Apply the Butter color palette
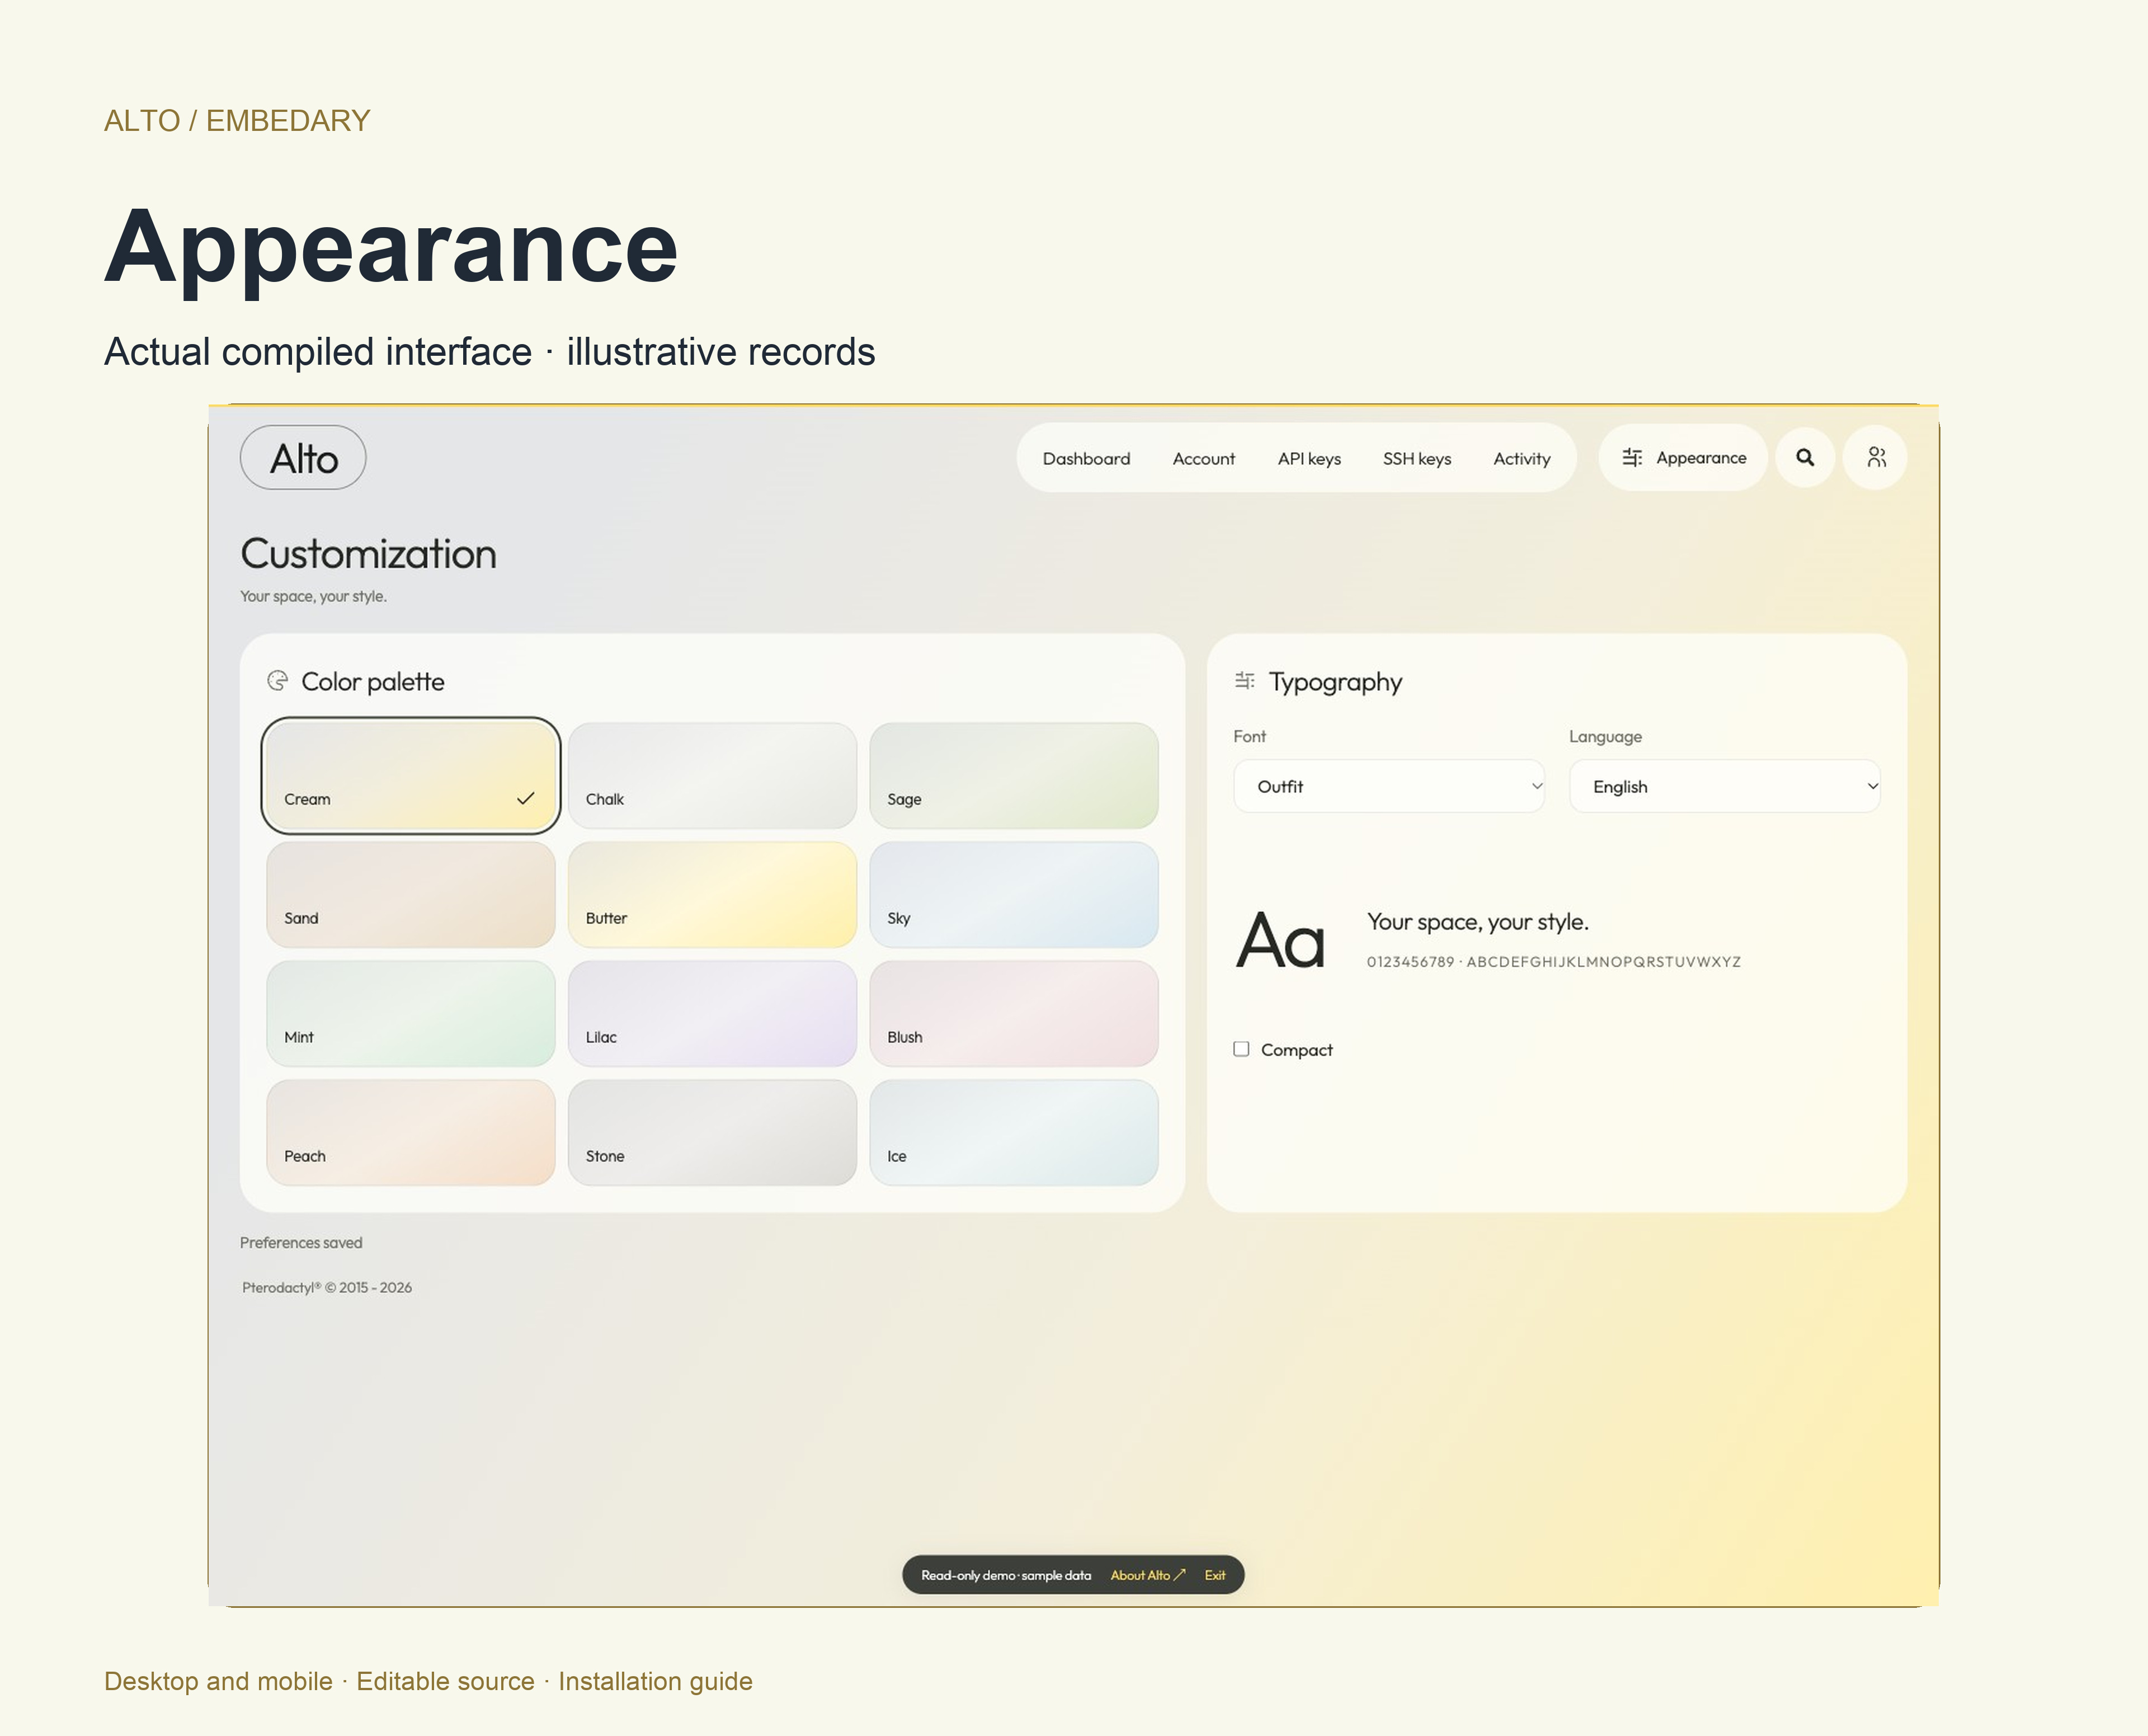 (712, 894)
